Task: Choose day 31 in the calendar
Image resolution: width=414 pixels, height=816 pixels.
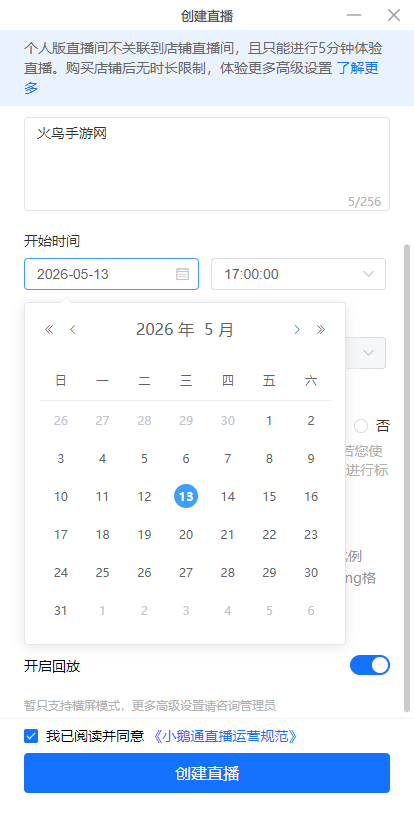Action: (x=61, y=610)
